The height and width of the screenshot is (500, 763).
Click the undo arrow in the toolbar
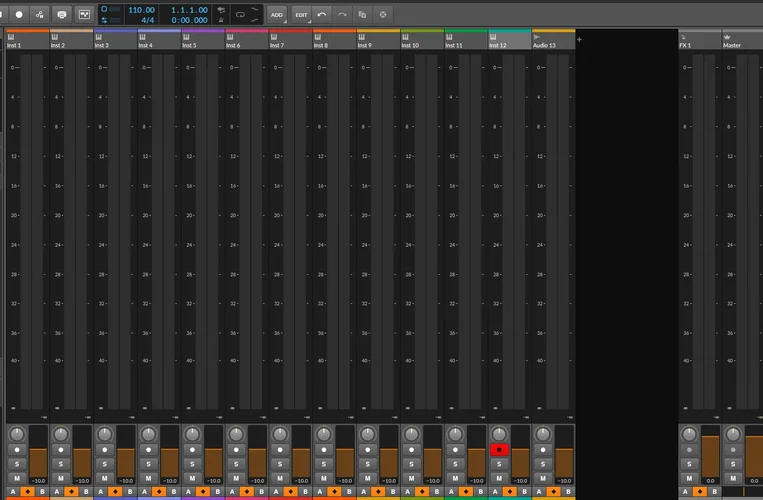pyautogui.click(x=322, y=15)
